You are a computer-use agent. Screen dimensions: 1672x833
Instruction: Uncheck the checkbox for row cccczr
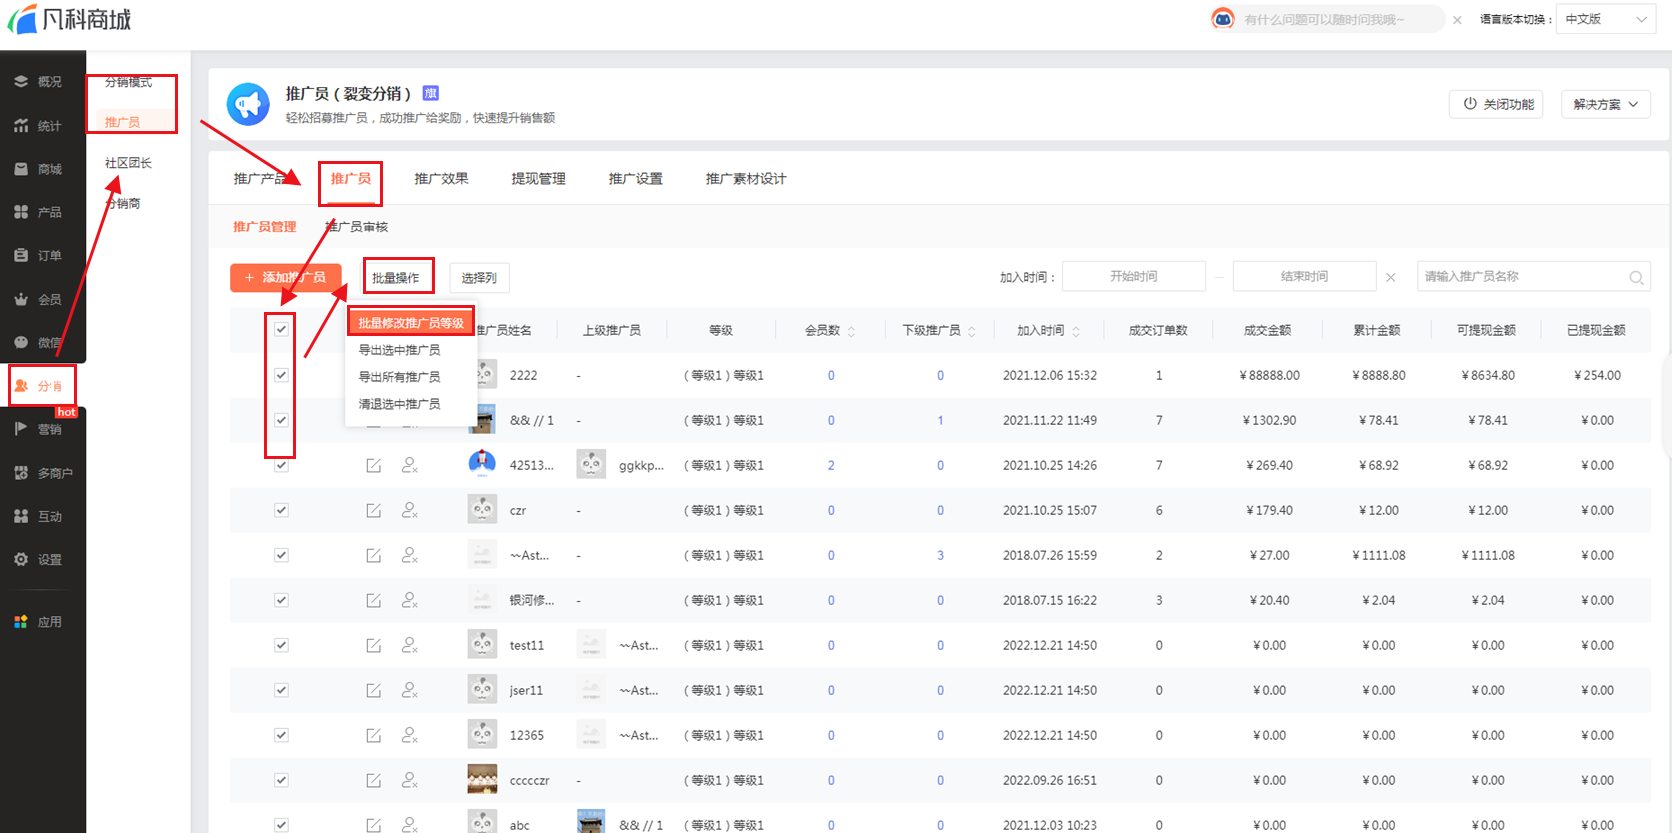[281, 780]
